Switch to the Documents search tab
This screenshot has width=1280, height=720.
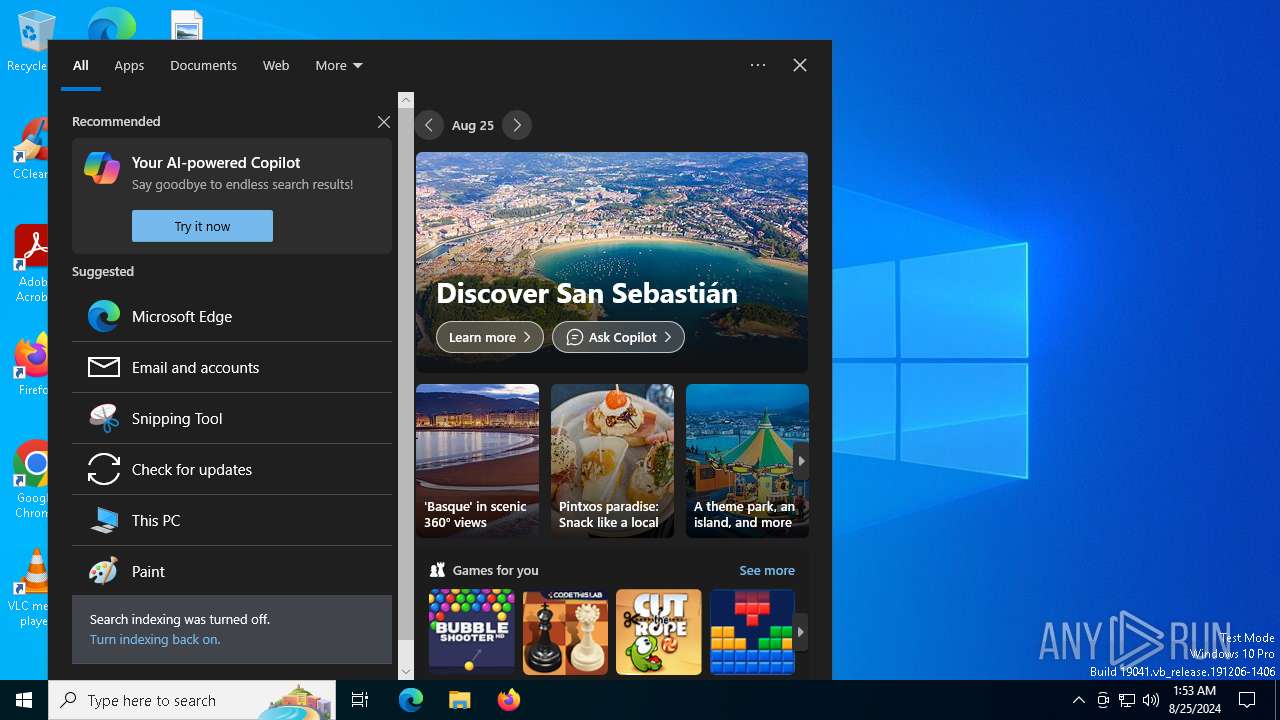point(203,65)
